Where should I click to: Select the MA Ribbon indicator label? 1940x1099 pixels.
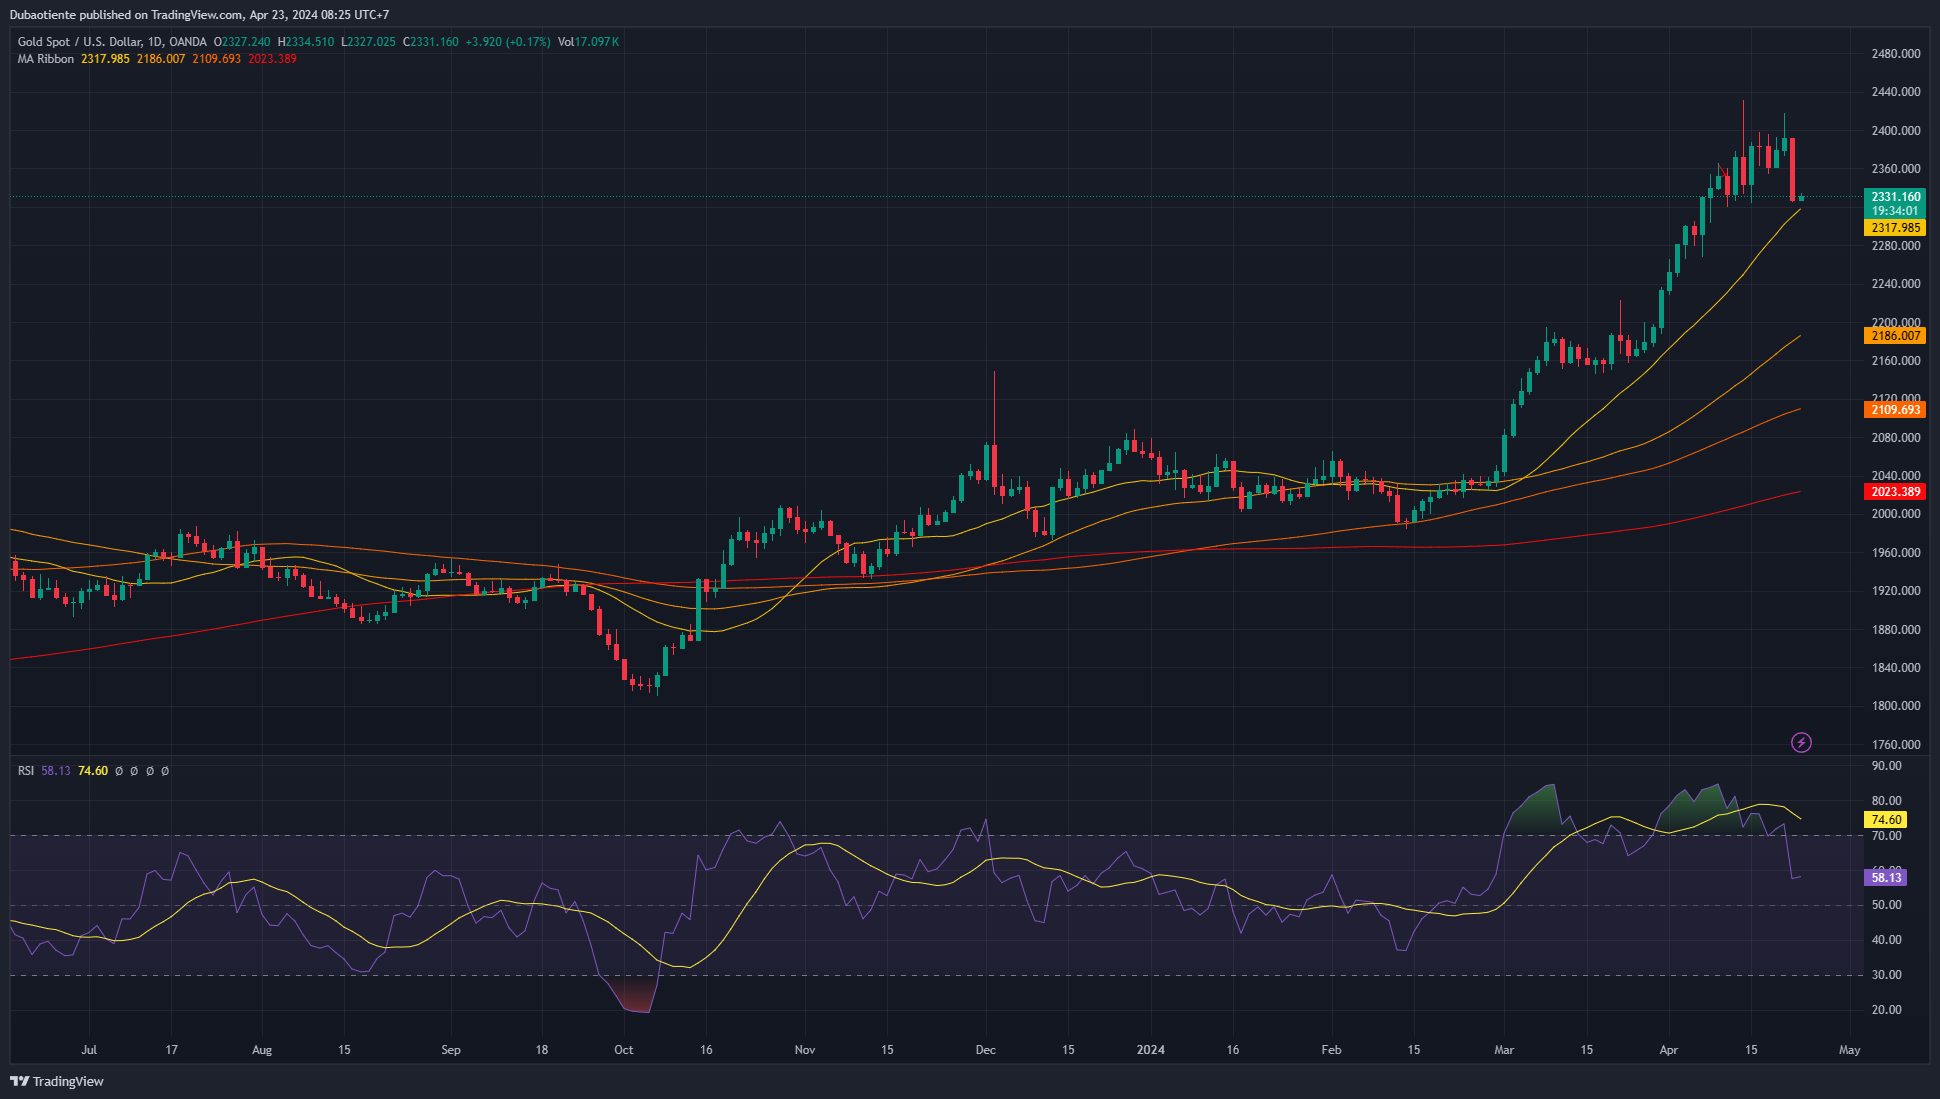46,59
